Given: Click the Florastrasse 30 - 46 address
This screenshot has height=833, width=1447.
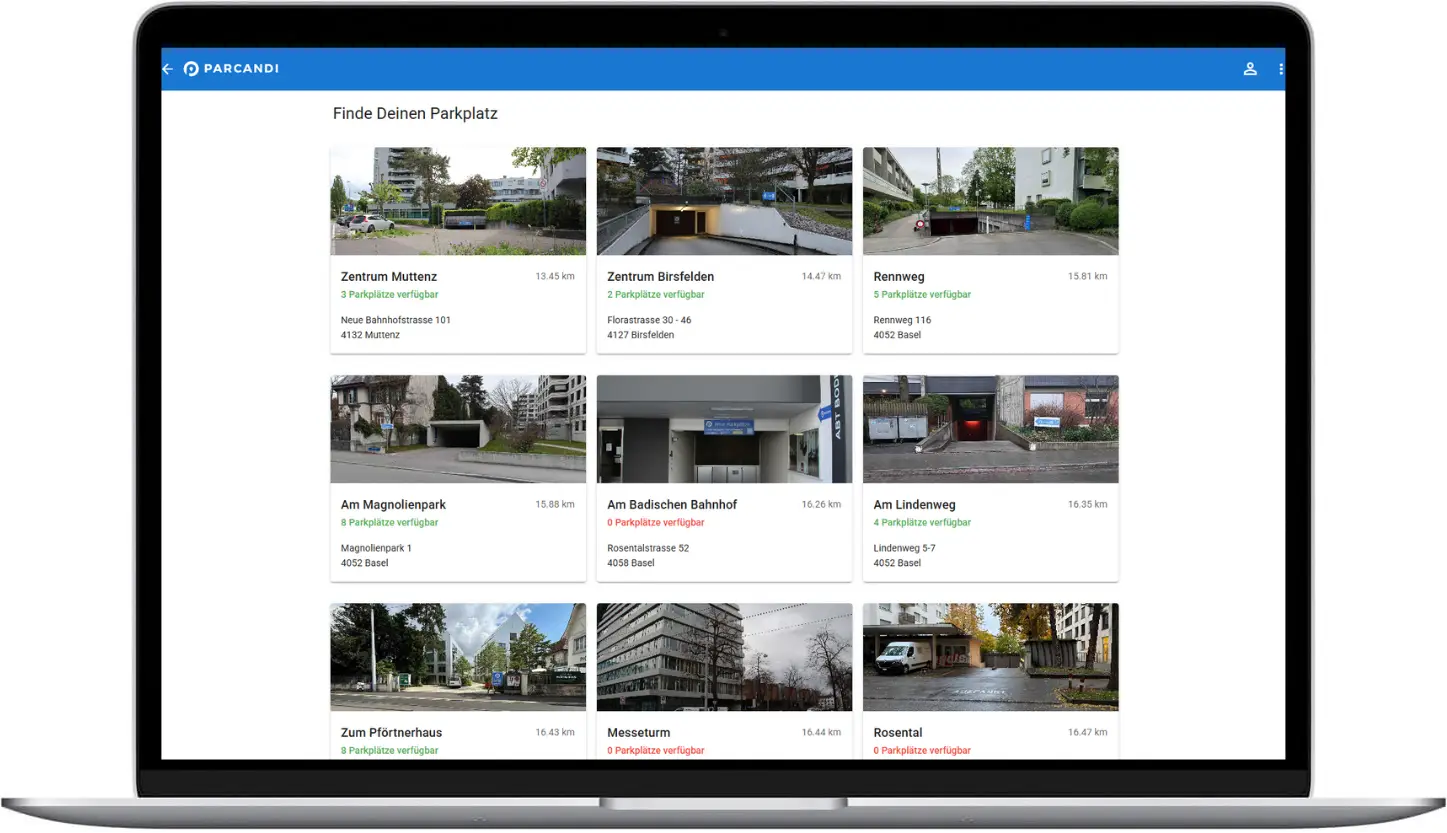Looking at the screenshot, I should [649, 320].
